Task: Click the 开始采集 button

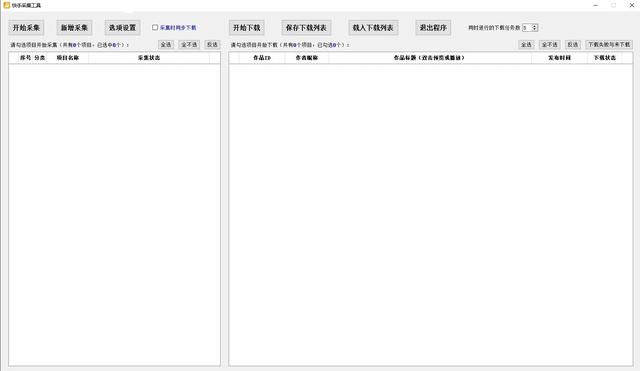Action: (x=26, y=28)
